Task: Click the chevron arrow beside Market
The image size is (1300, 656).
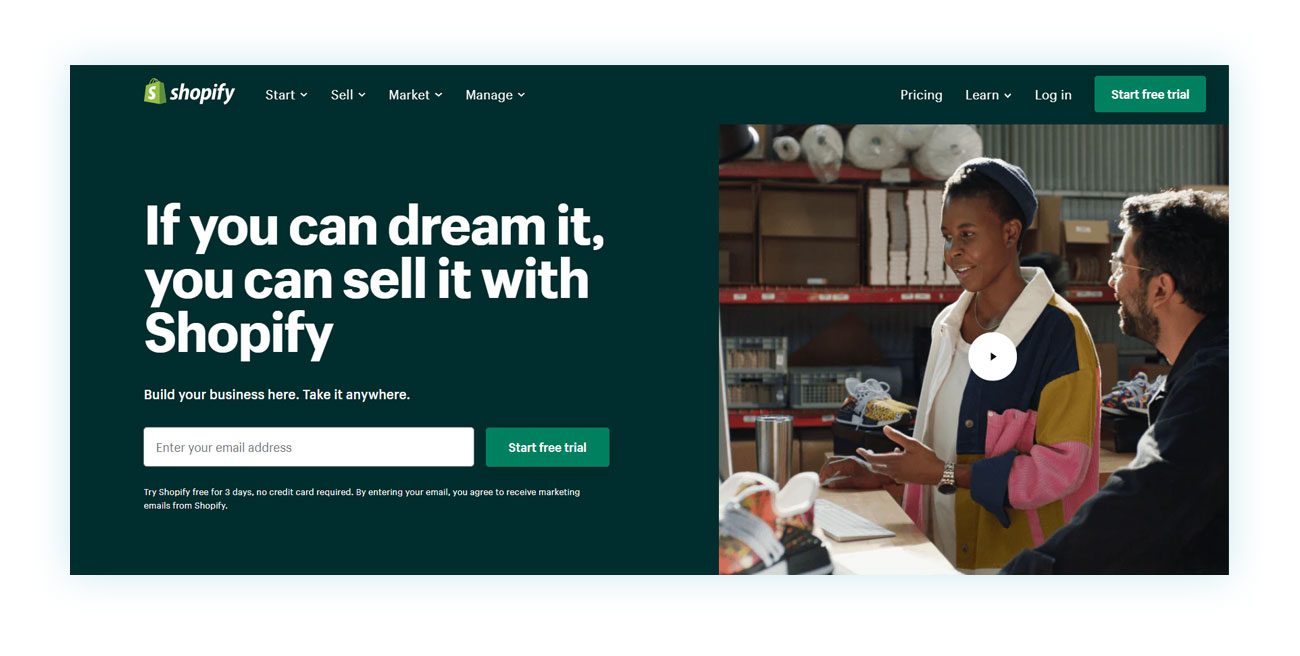Action: [438, 95]
